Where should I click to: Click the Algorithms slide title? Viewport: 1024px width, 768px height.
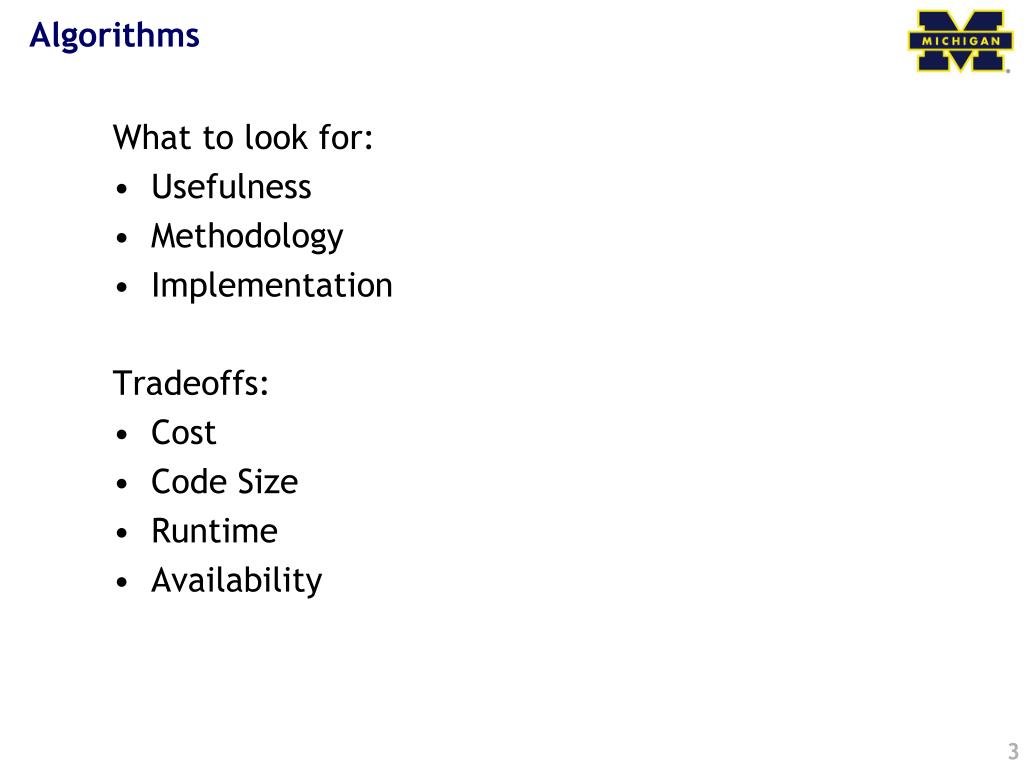(x=114, y=36)
